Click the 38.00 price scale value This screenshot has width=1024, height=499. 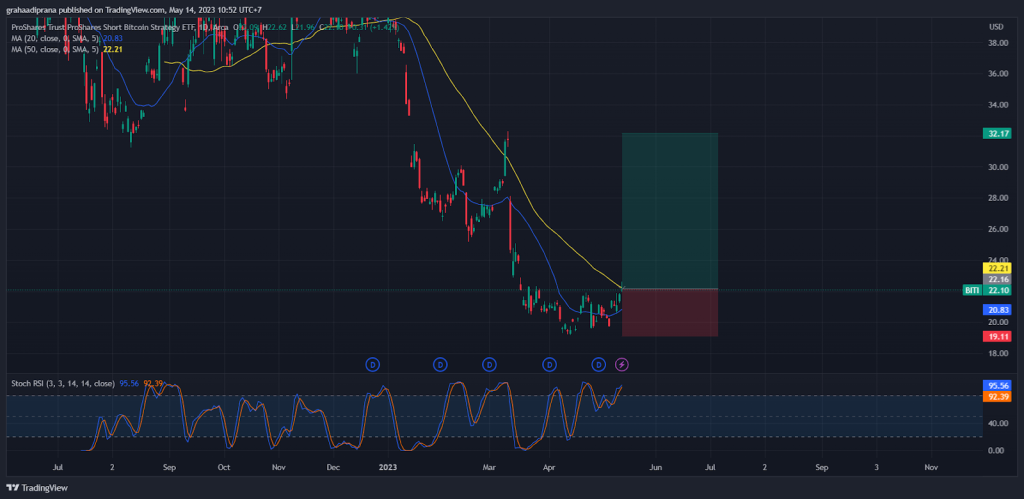(997, 43)
